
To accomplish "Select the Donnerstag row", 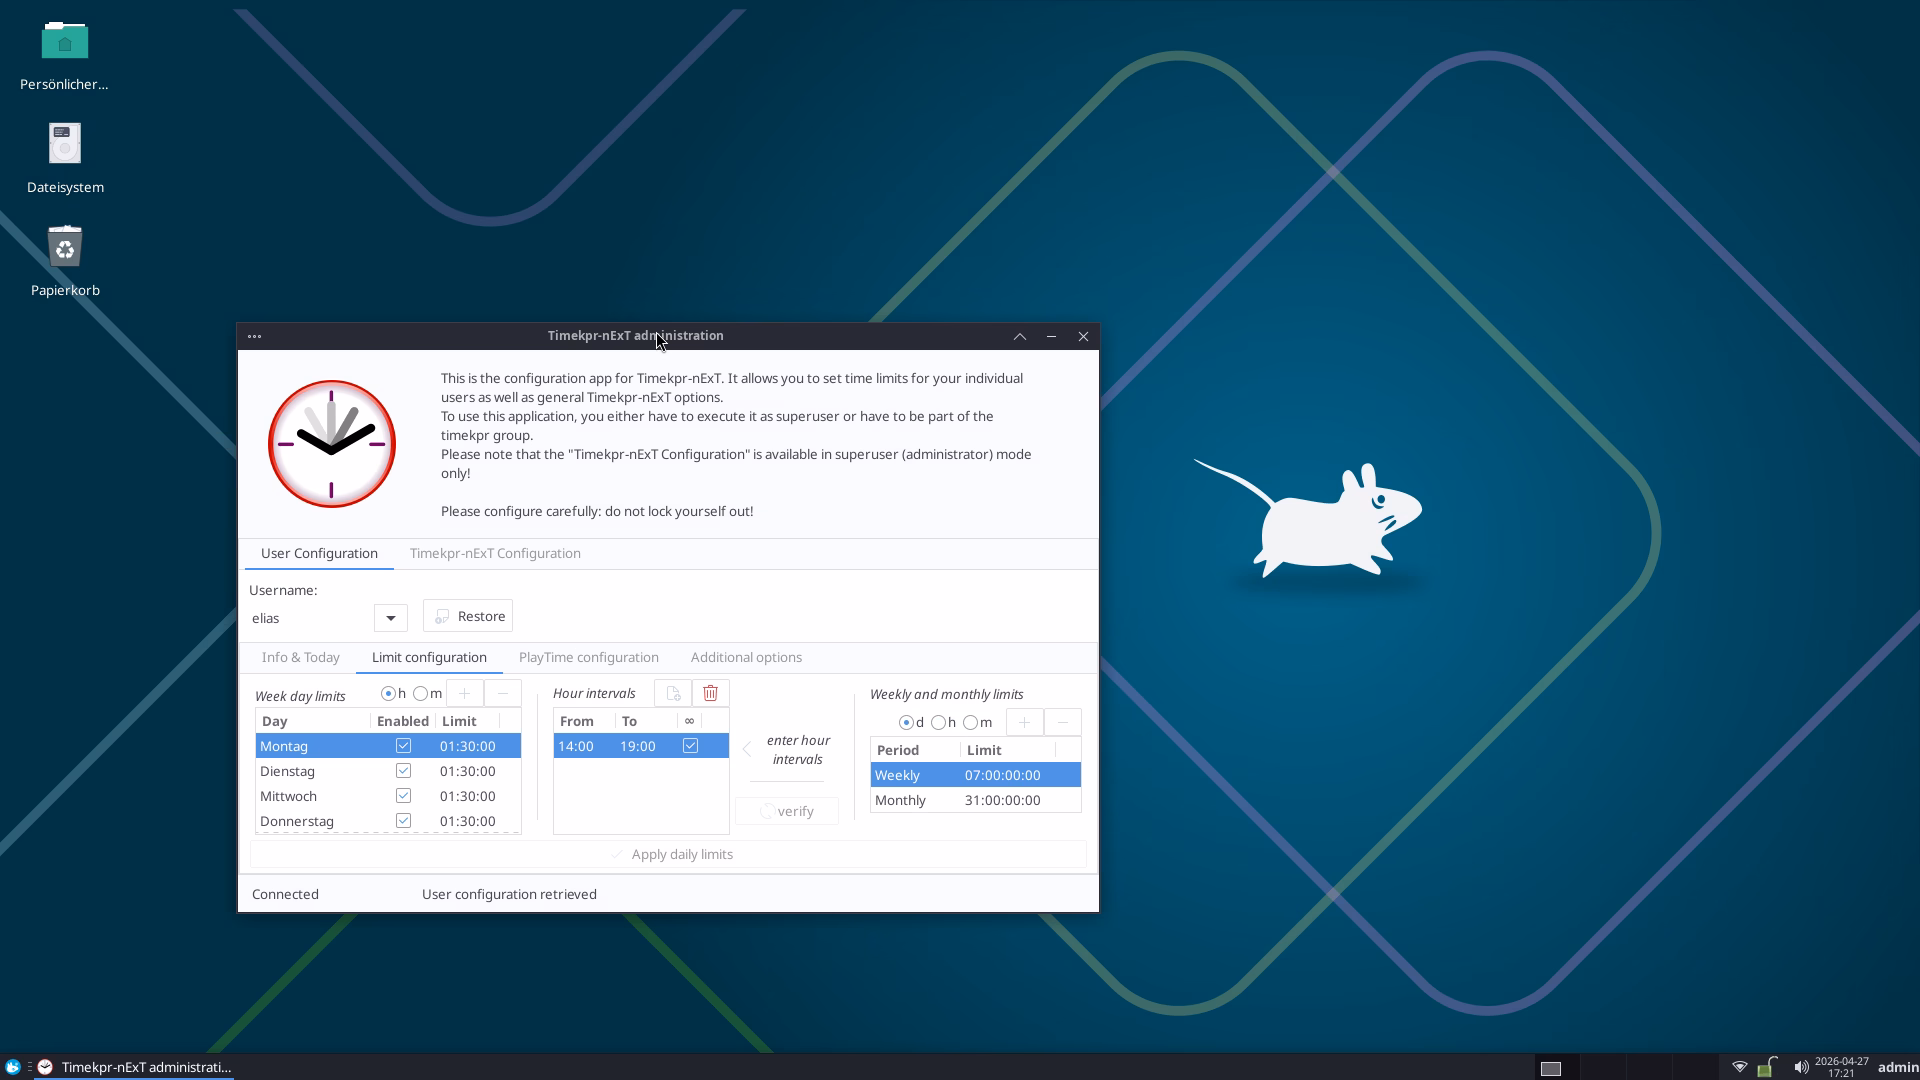I will [x=388, y=821].
